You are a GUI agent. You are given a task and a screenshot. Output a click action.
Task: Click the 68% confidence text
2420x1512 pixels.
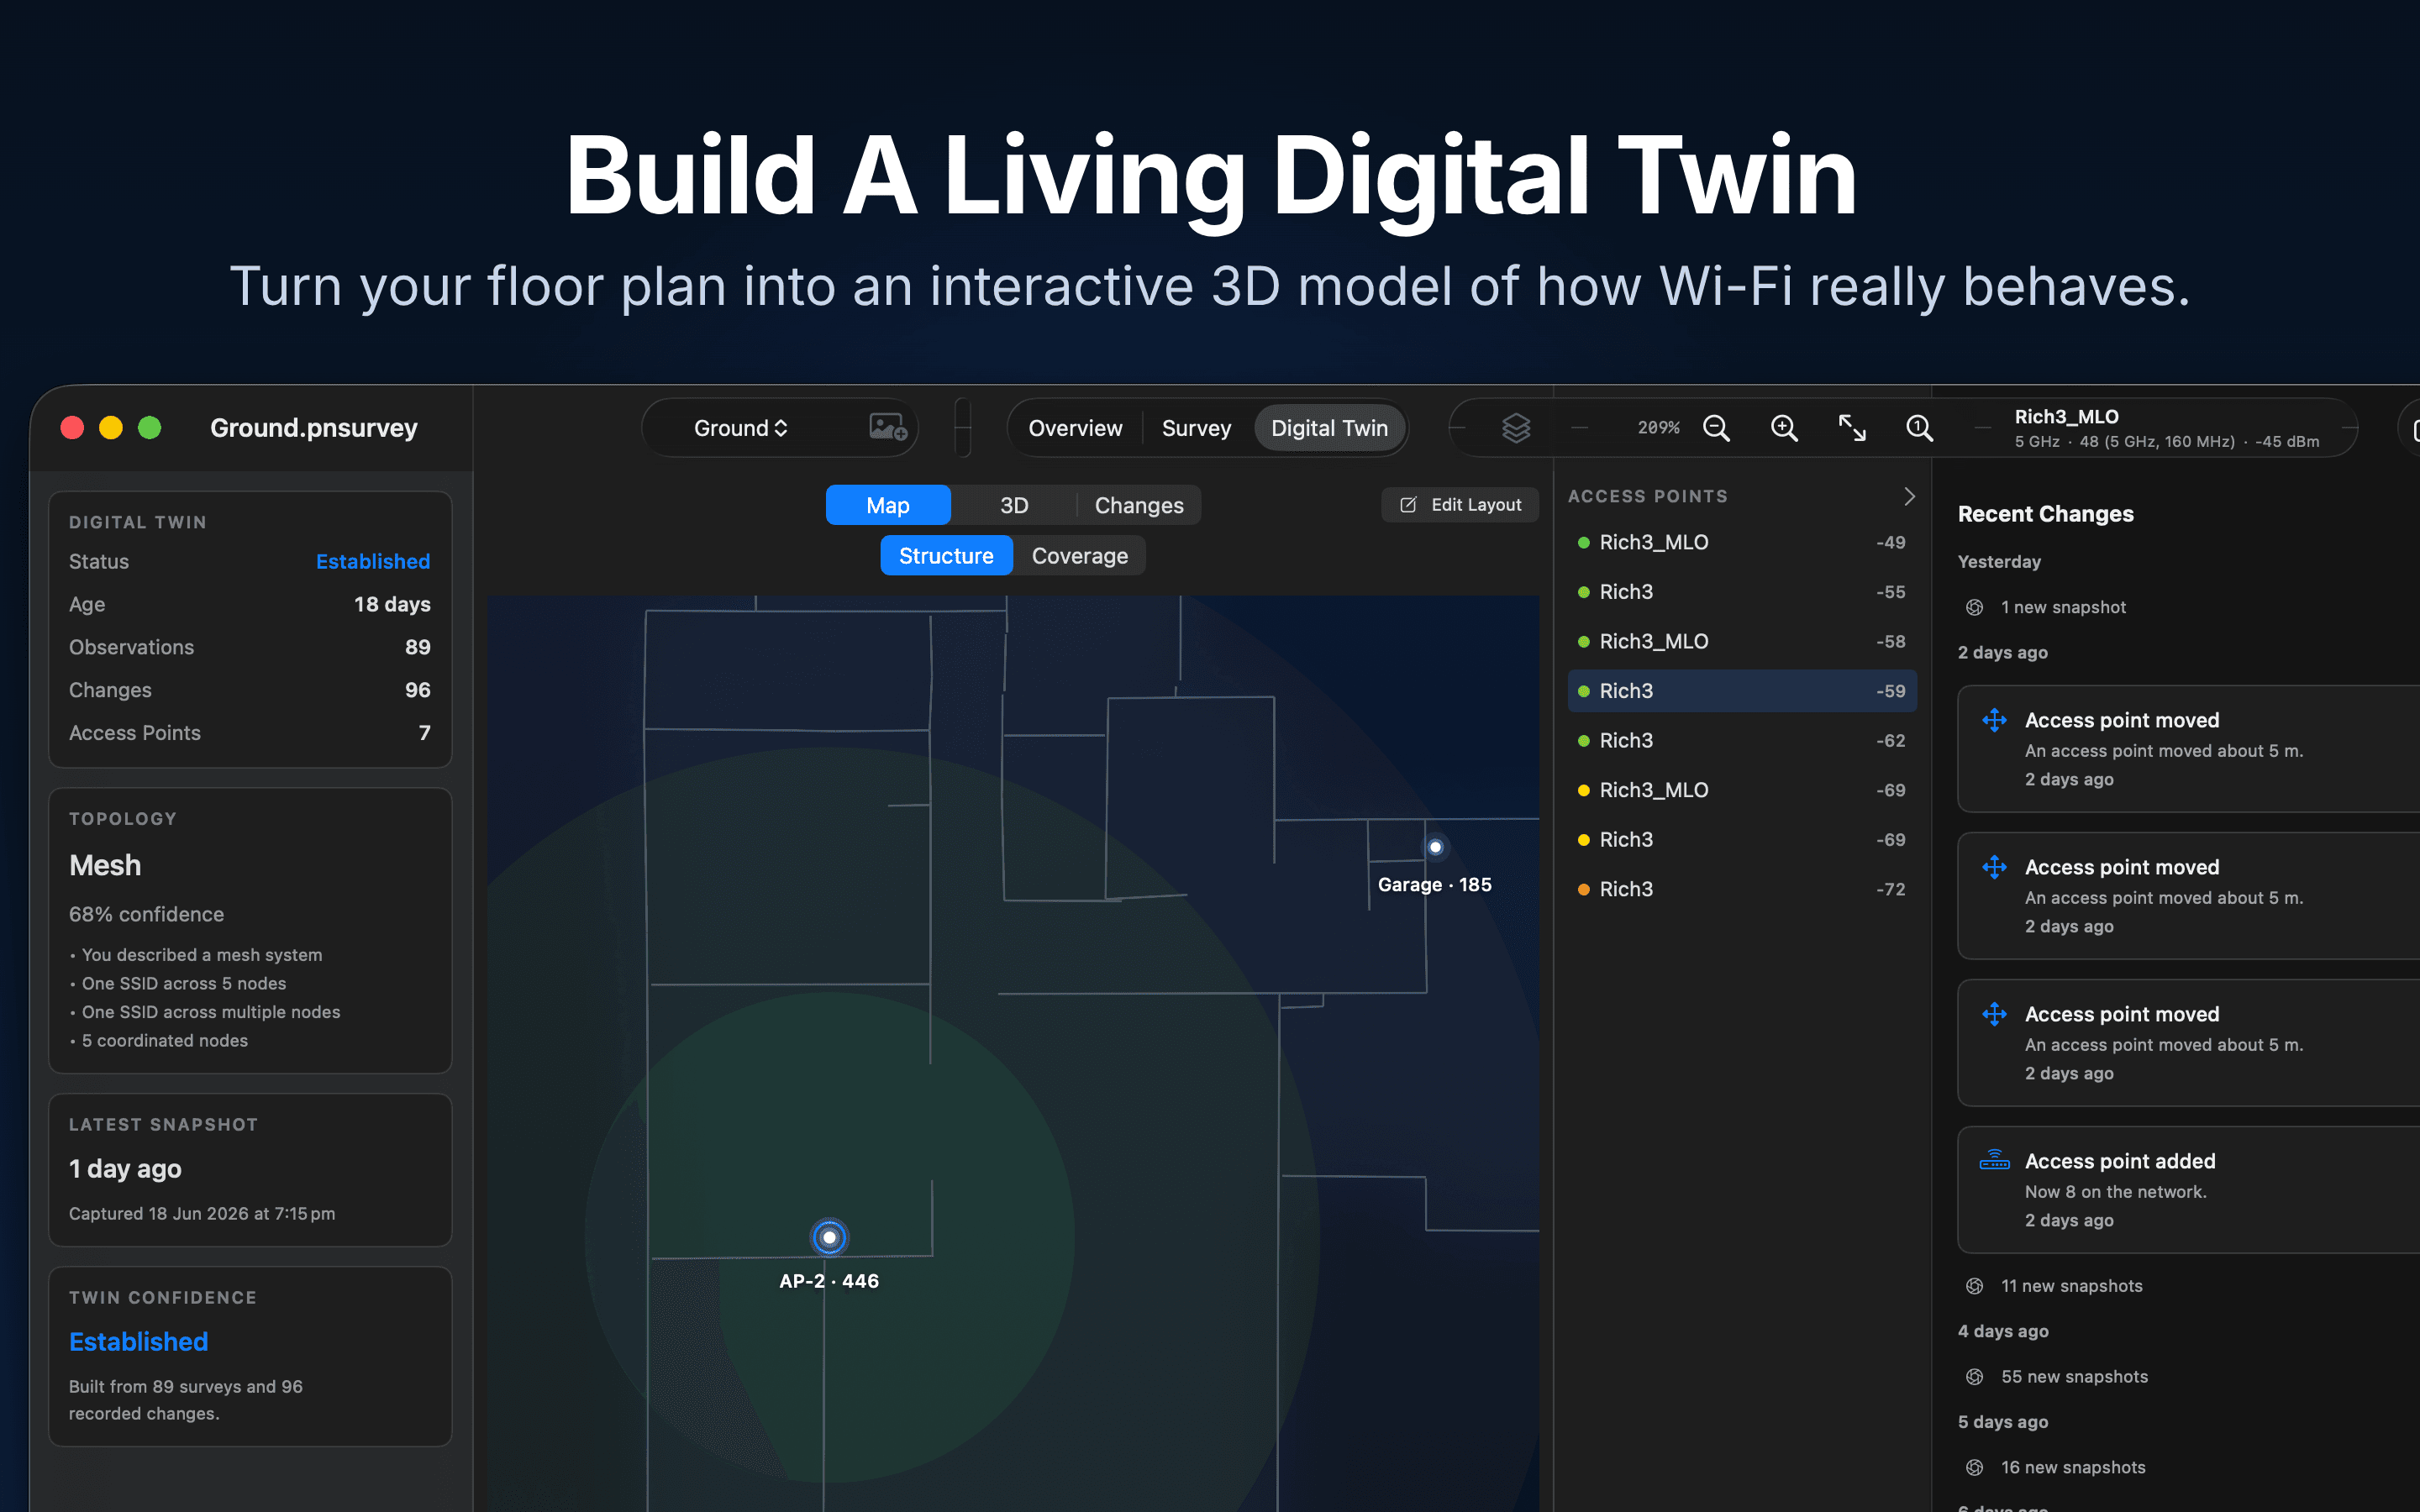146,914
